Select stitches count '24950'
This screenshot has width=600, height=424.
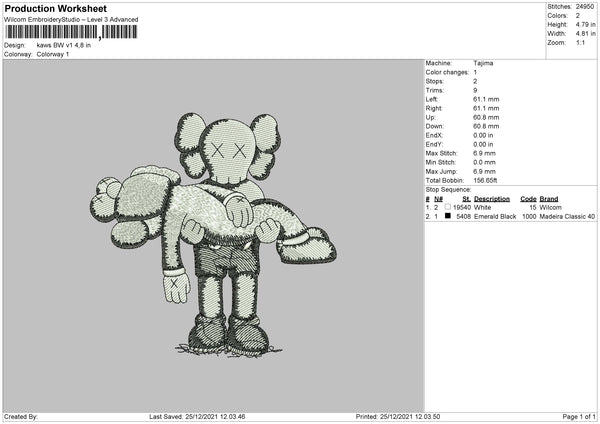[x=585, y=7]
